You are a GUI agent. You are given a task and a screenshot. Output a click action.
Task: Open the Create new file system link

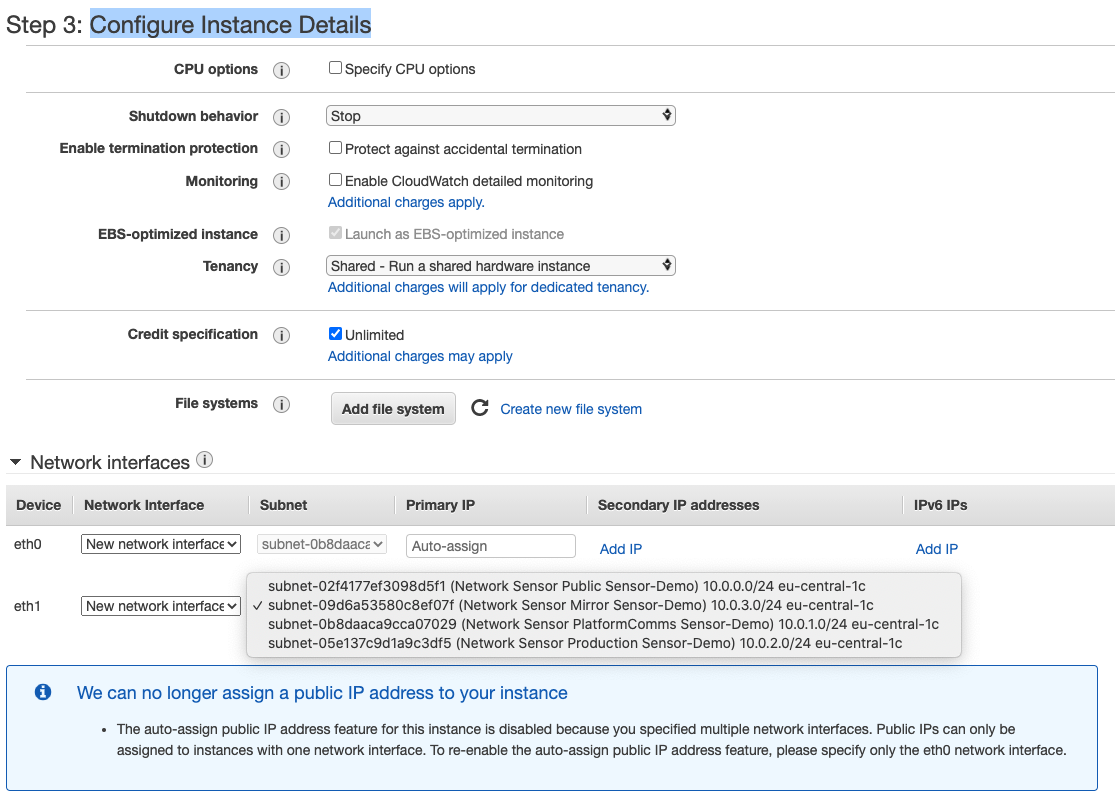571,409
